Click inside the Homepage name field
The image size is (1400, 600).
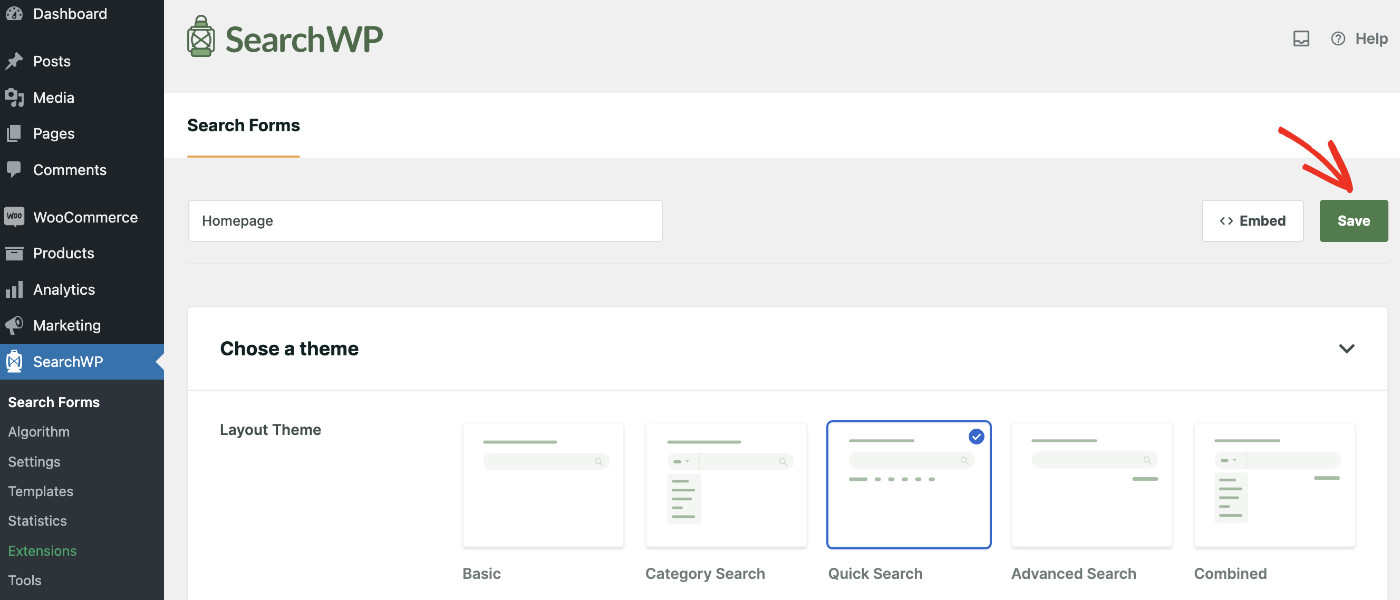pos(424,220)
